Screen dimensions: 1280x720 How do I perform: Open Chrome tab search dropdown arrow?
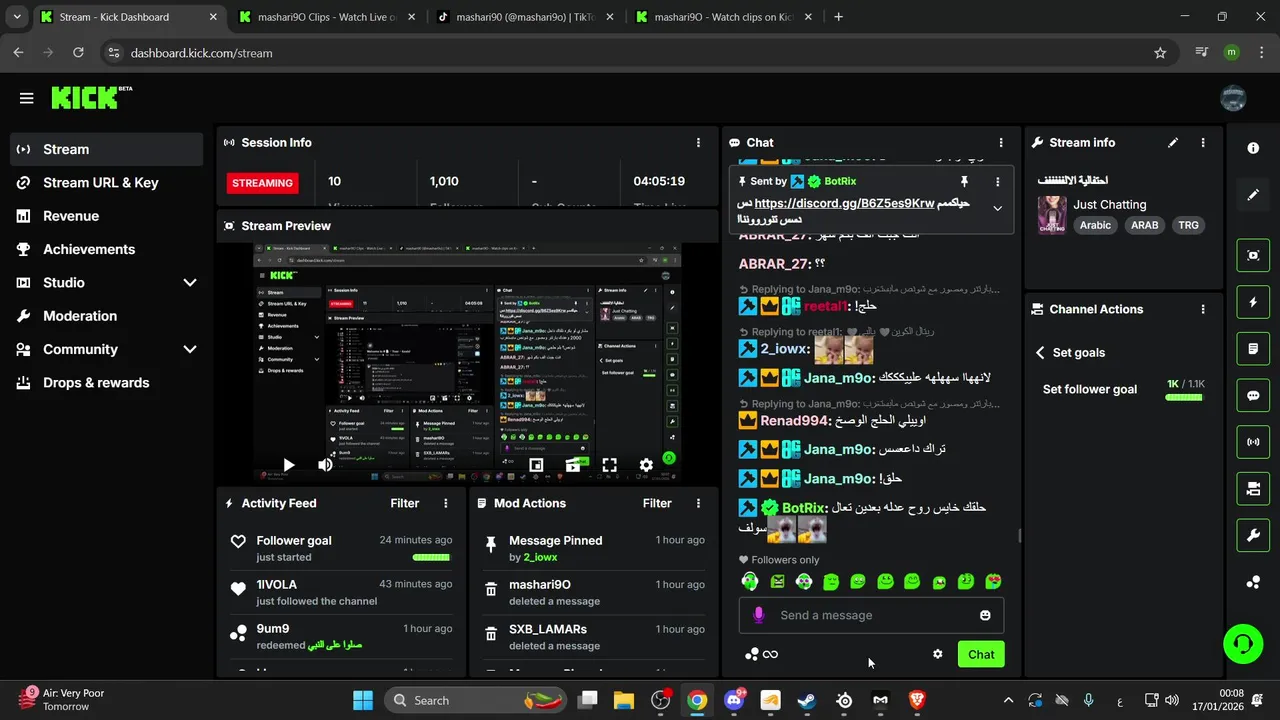pos(17,17)
